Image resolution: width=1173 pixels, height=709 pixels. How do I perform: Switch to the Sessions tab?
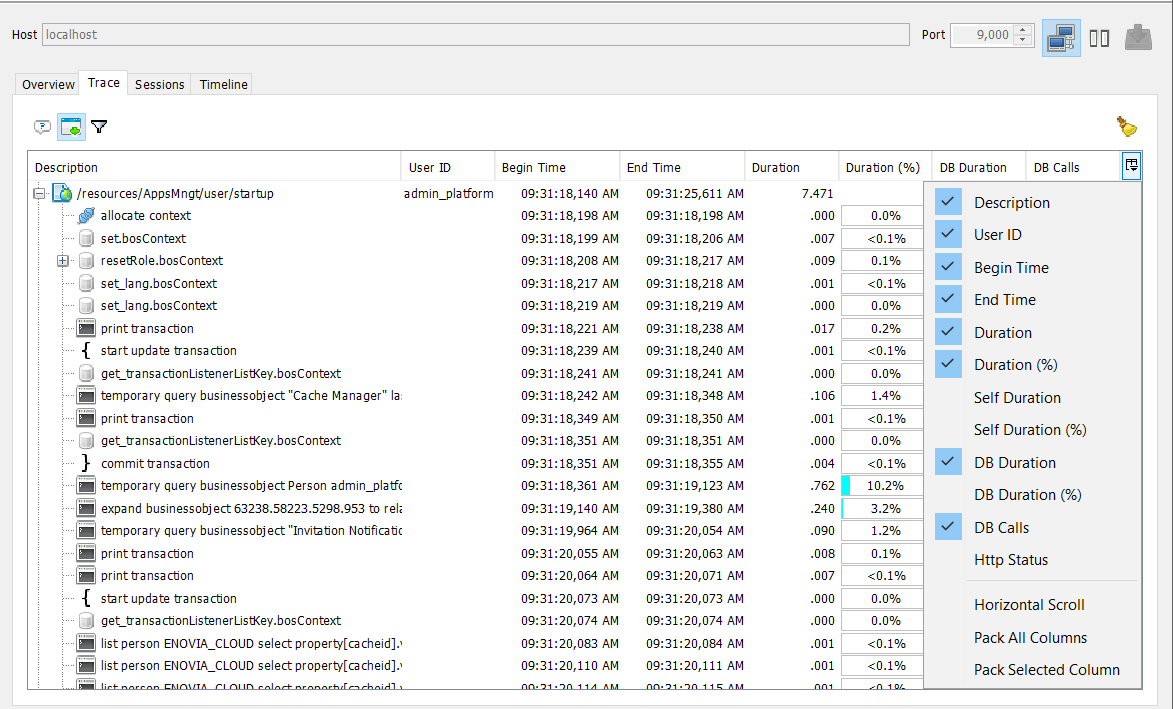[158, 84]
